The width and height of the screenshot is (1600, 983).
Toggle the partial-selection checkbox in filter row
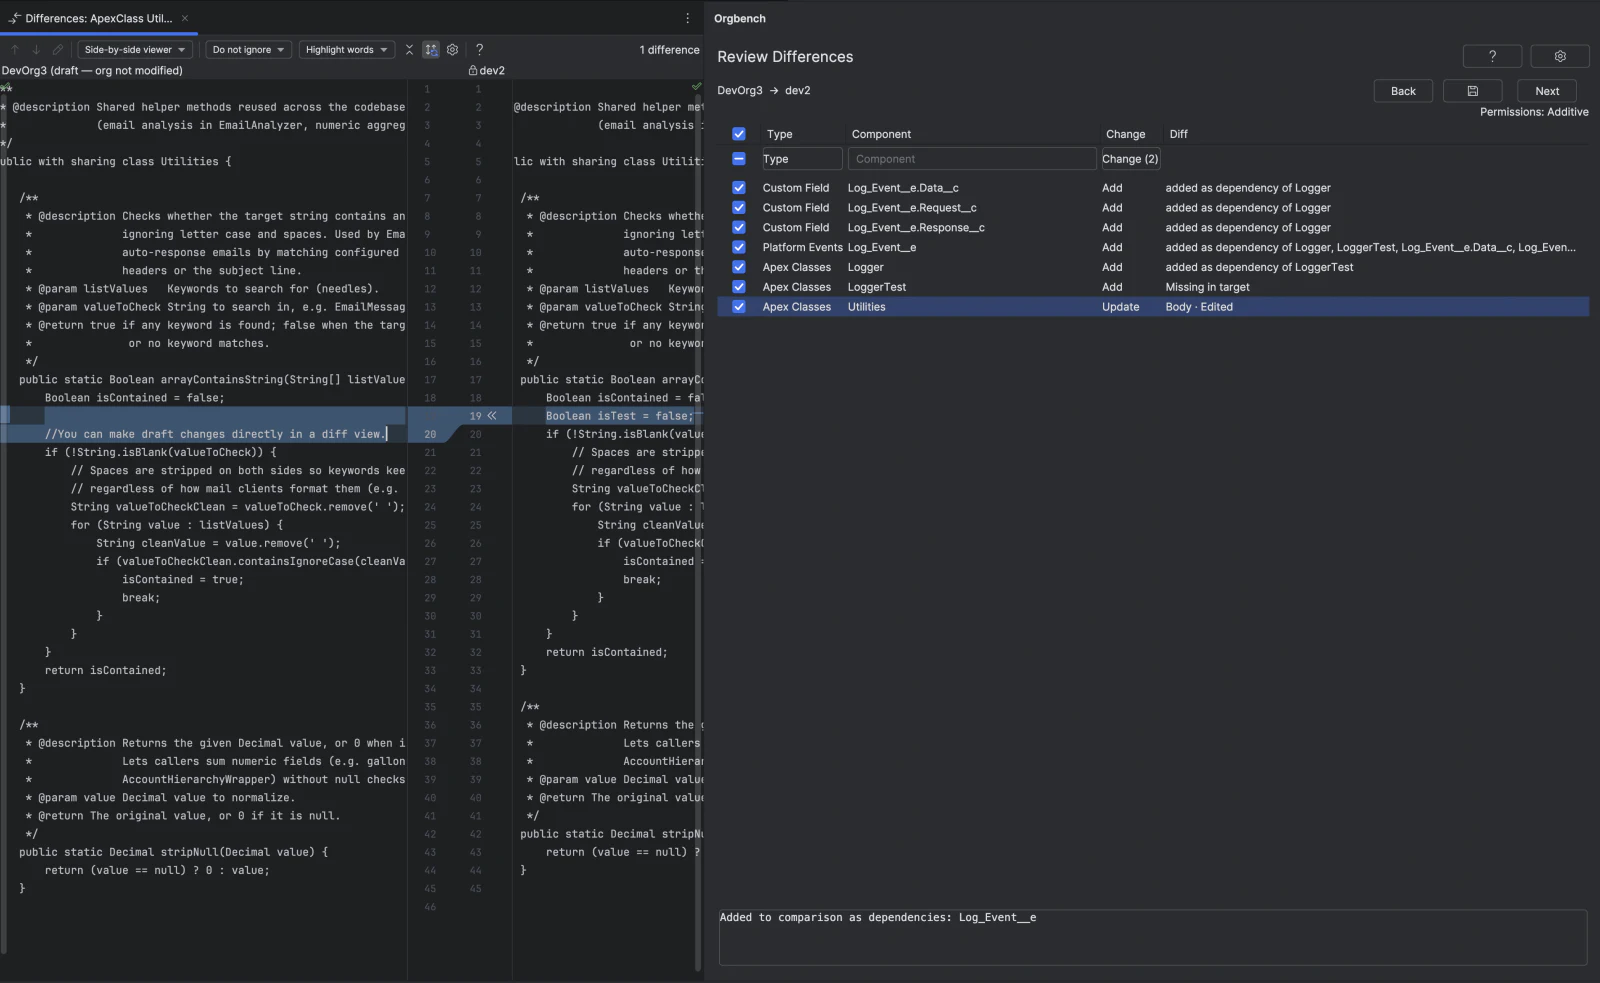coord(739,159)
